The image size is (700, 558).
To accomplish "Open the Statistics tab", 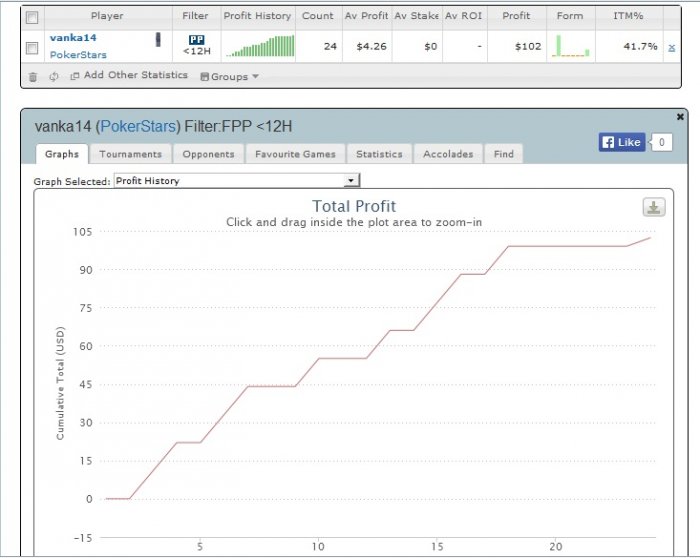I will coord(379,154).
